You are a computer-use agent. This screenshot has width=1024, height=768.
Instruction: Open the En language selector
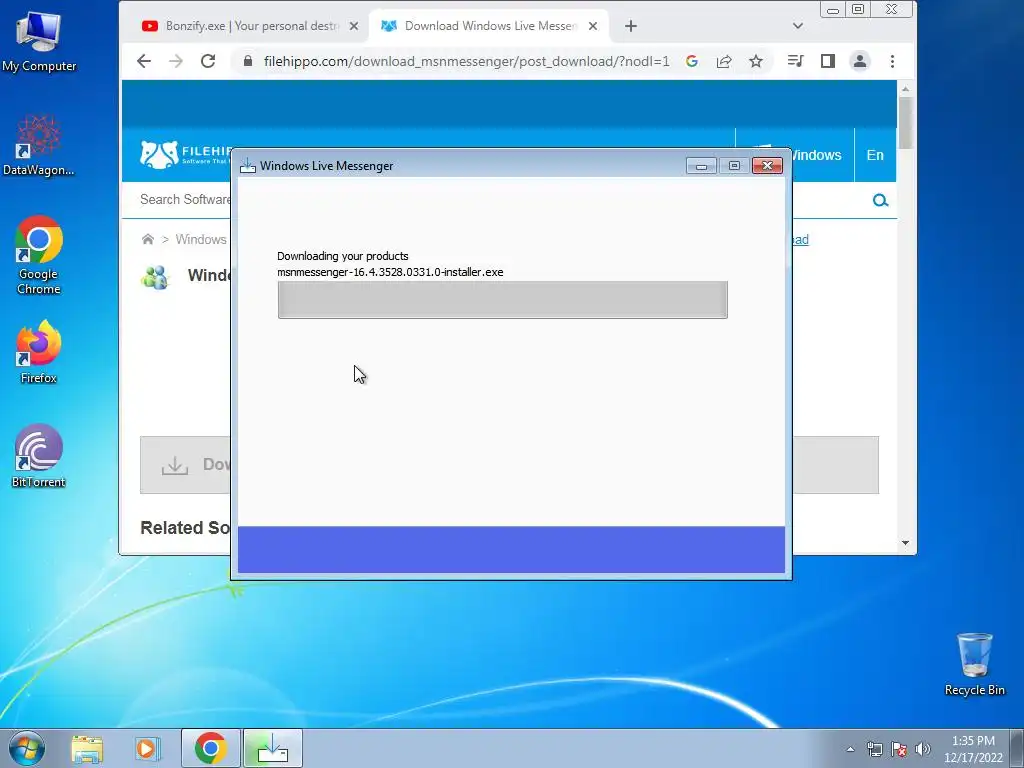[875, 155]
